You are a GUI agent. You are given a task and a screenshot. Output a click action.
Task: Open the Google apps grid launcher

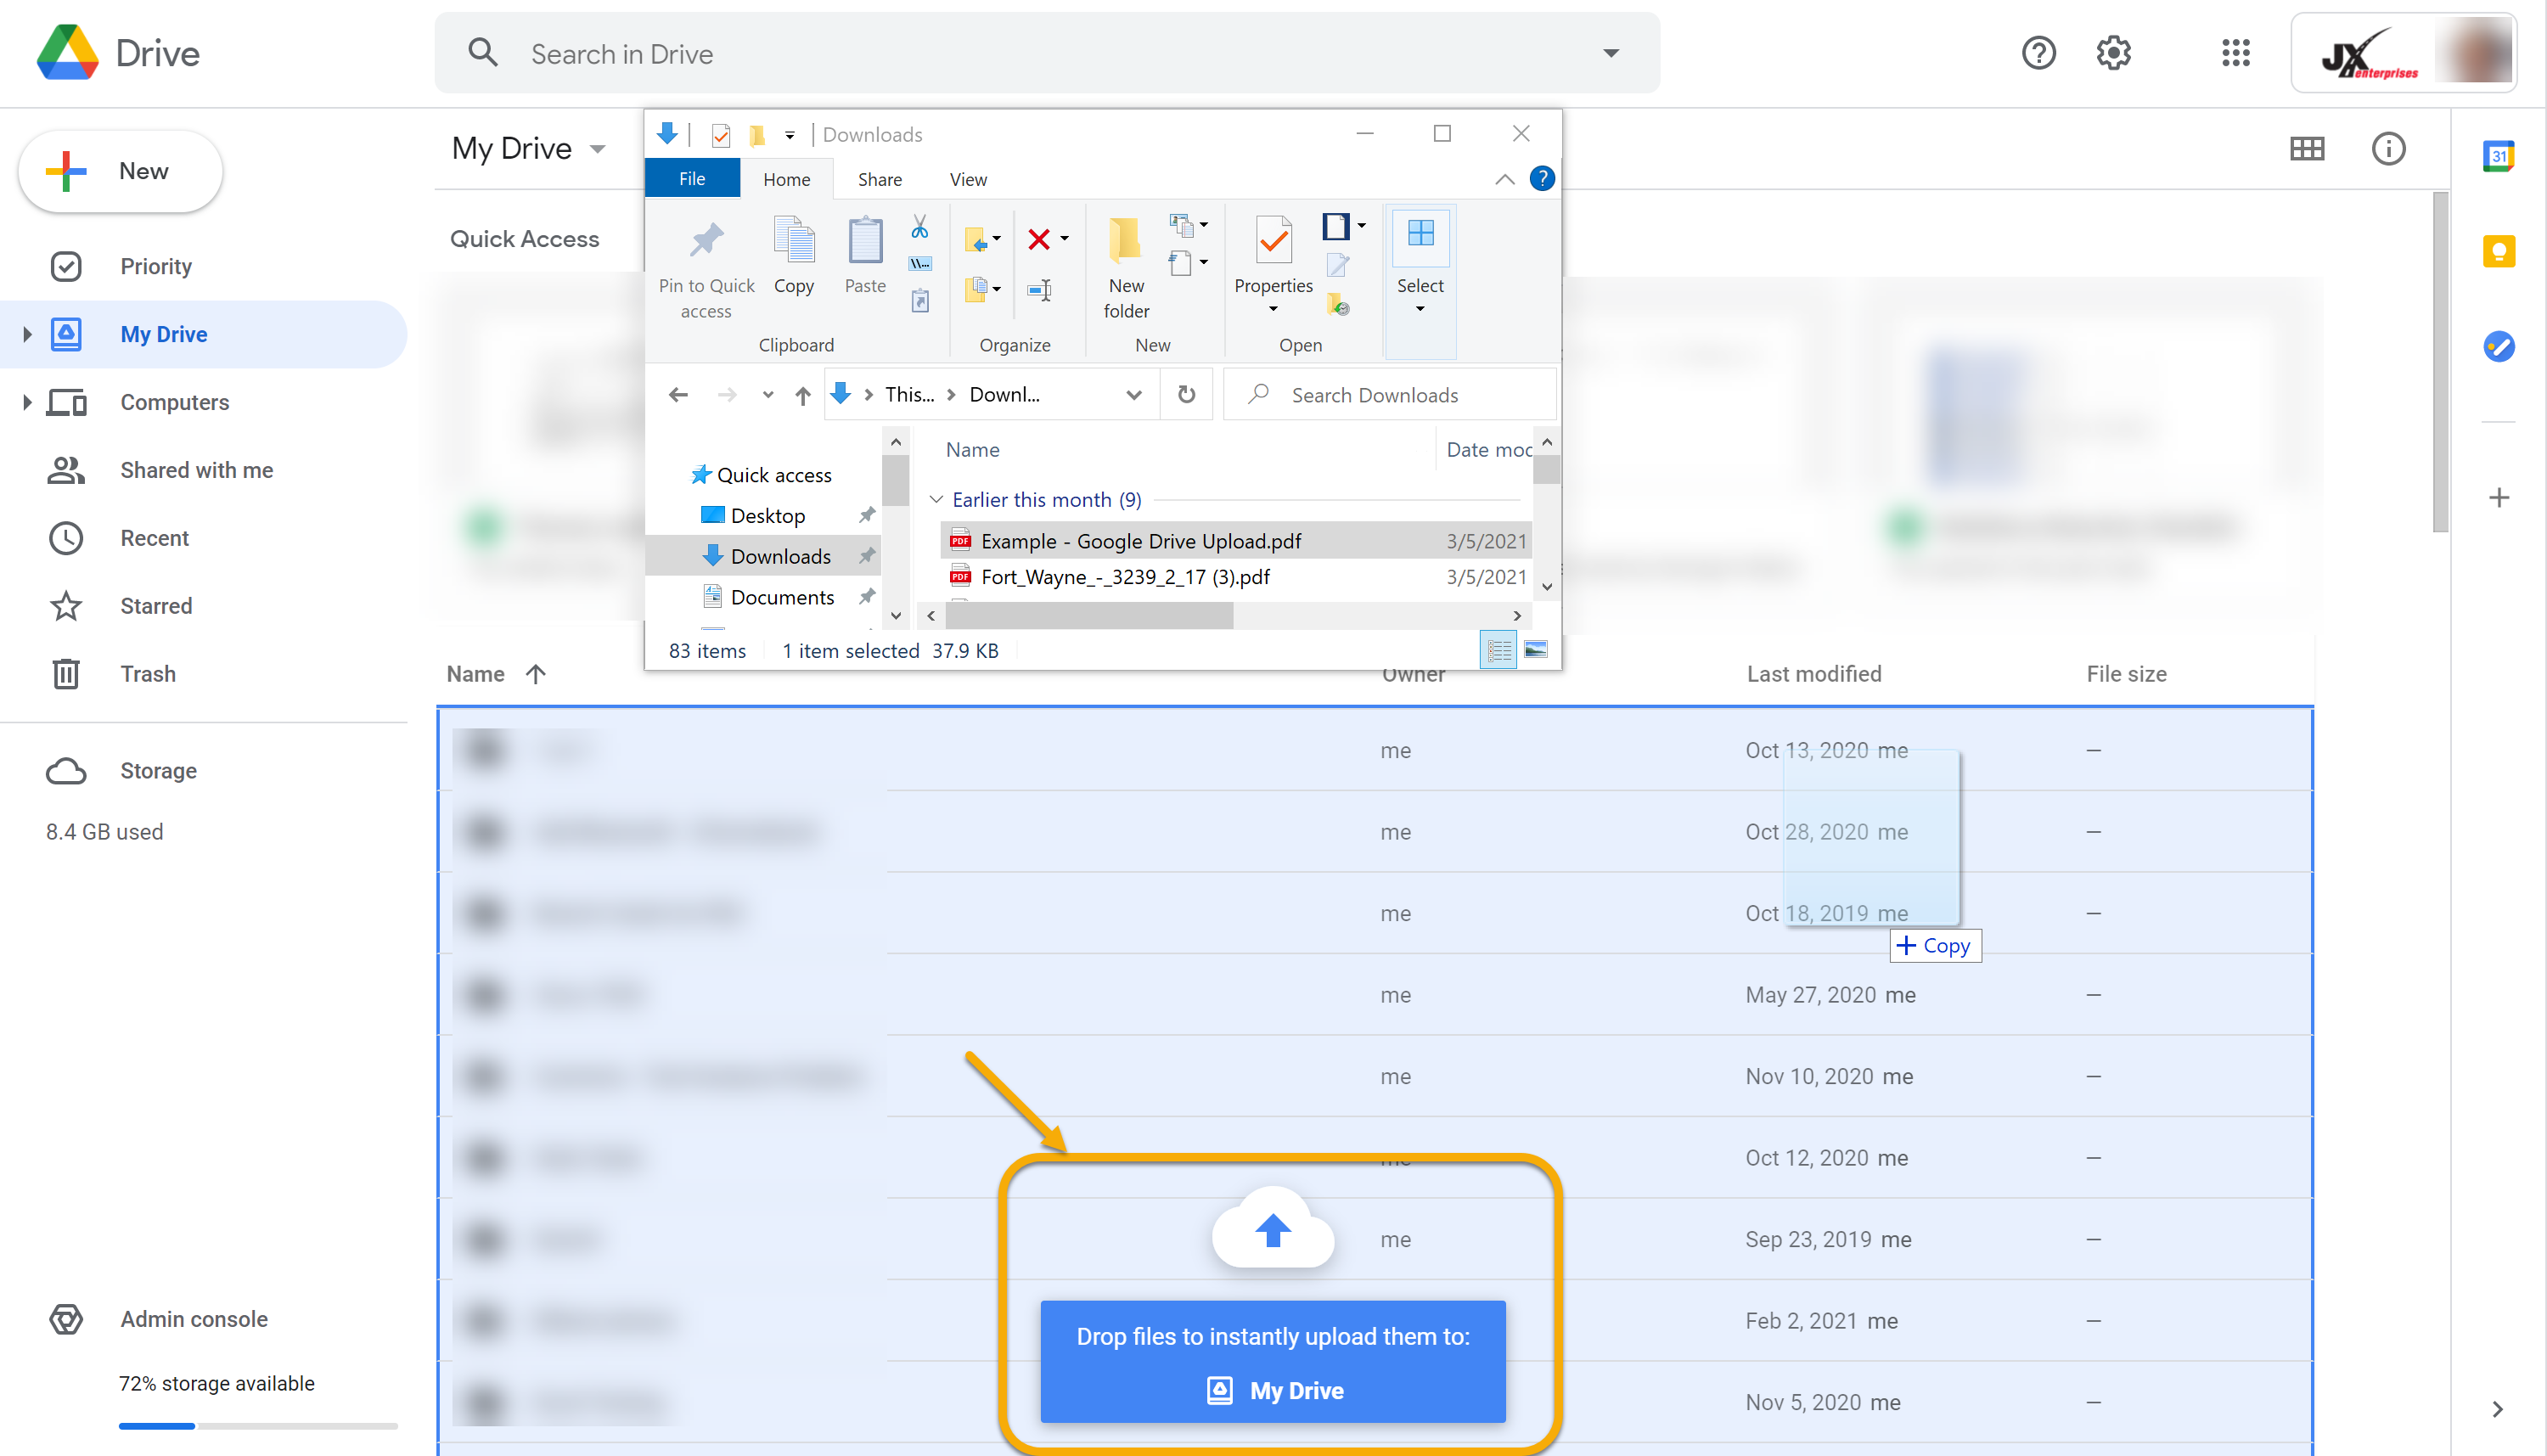click(x=2235, y=53)
